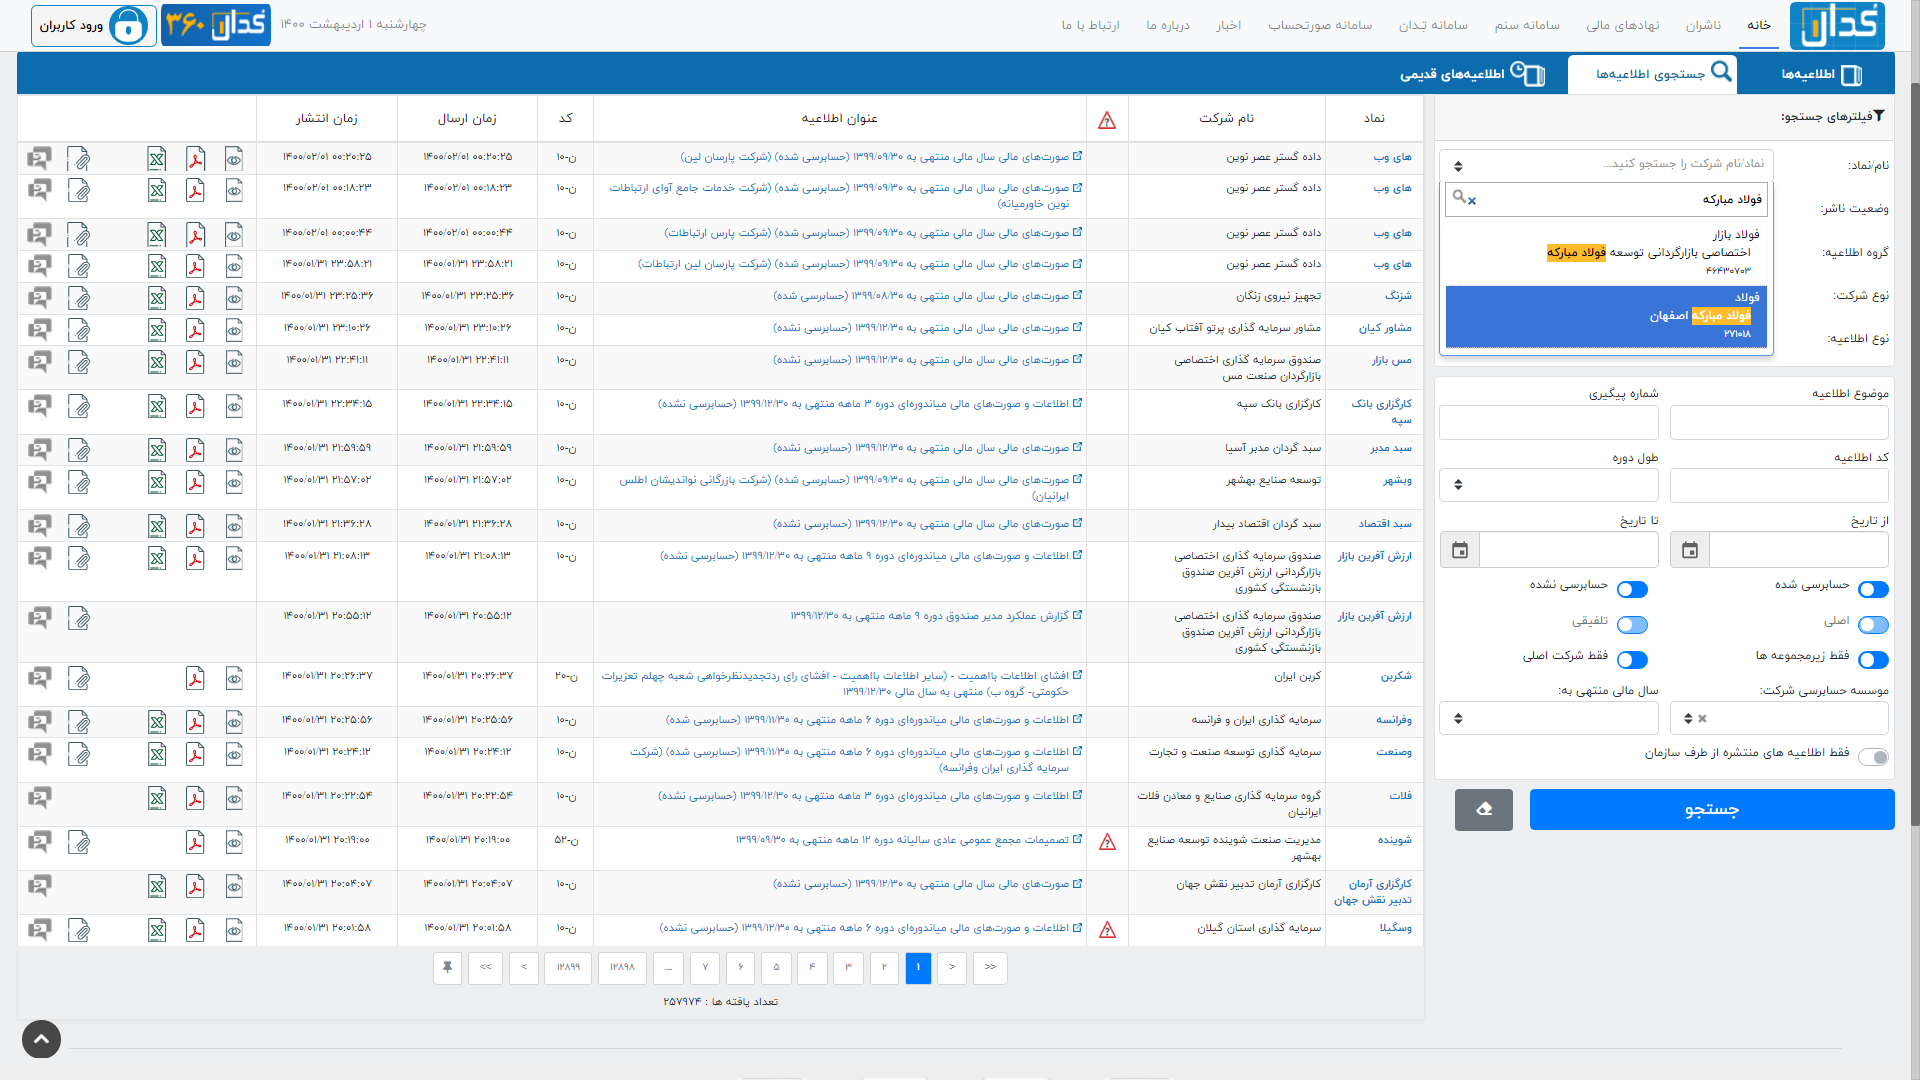Image resolution: width=1920 pixels, height=1080 pixels.
Task: Toggle حسابرسی نشده switch
Action: (x=1632, y=590)
